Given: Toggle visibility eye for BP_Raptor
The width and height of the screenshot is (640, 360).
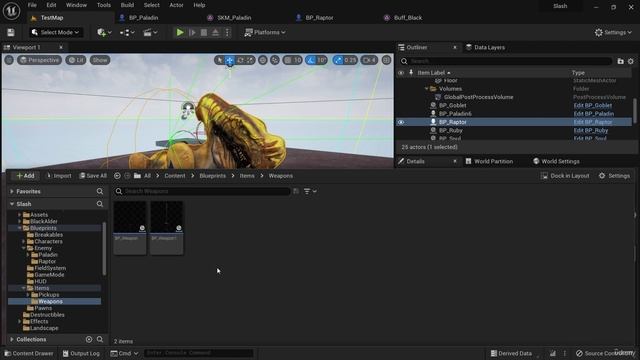Looking at the screenshot, I should [x=401, y=122].
